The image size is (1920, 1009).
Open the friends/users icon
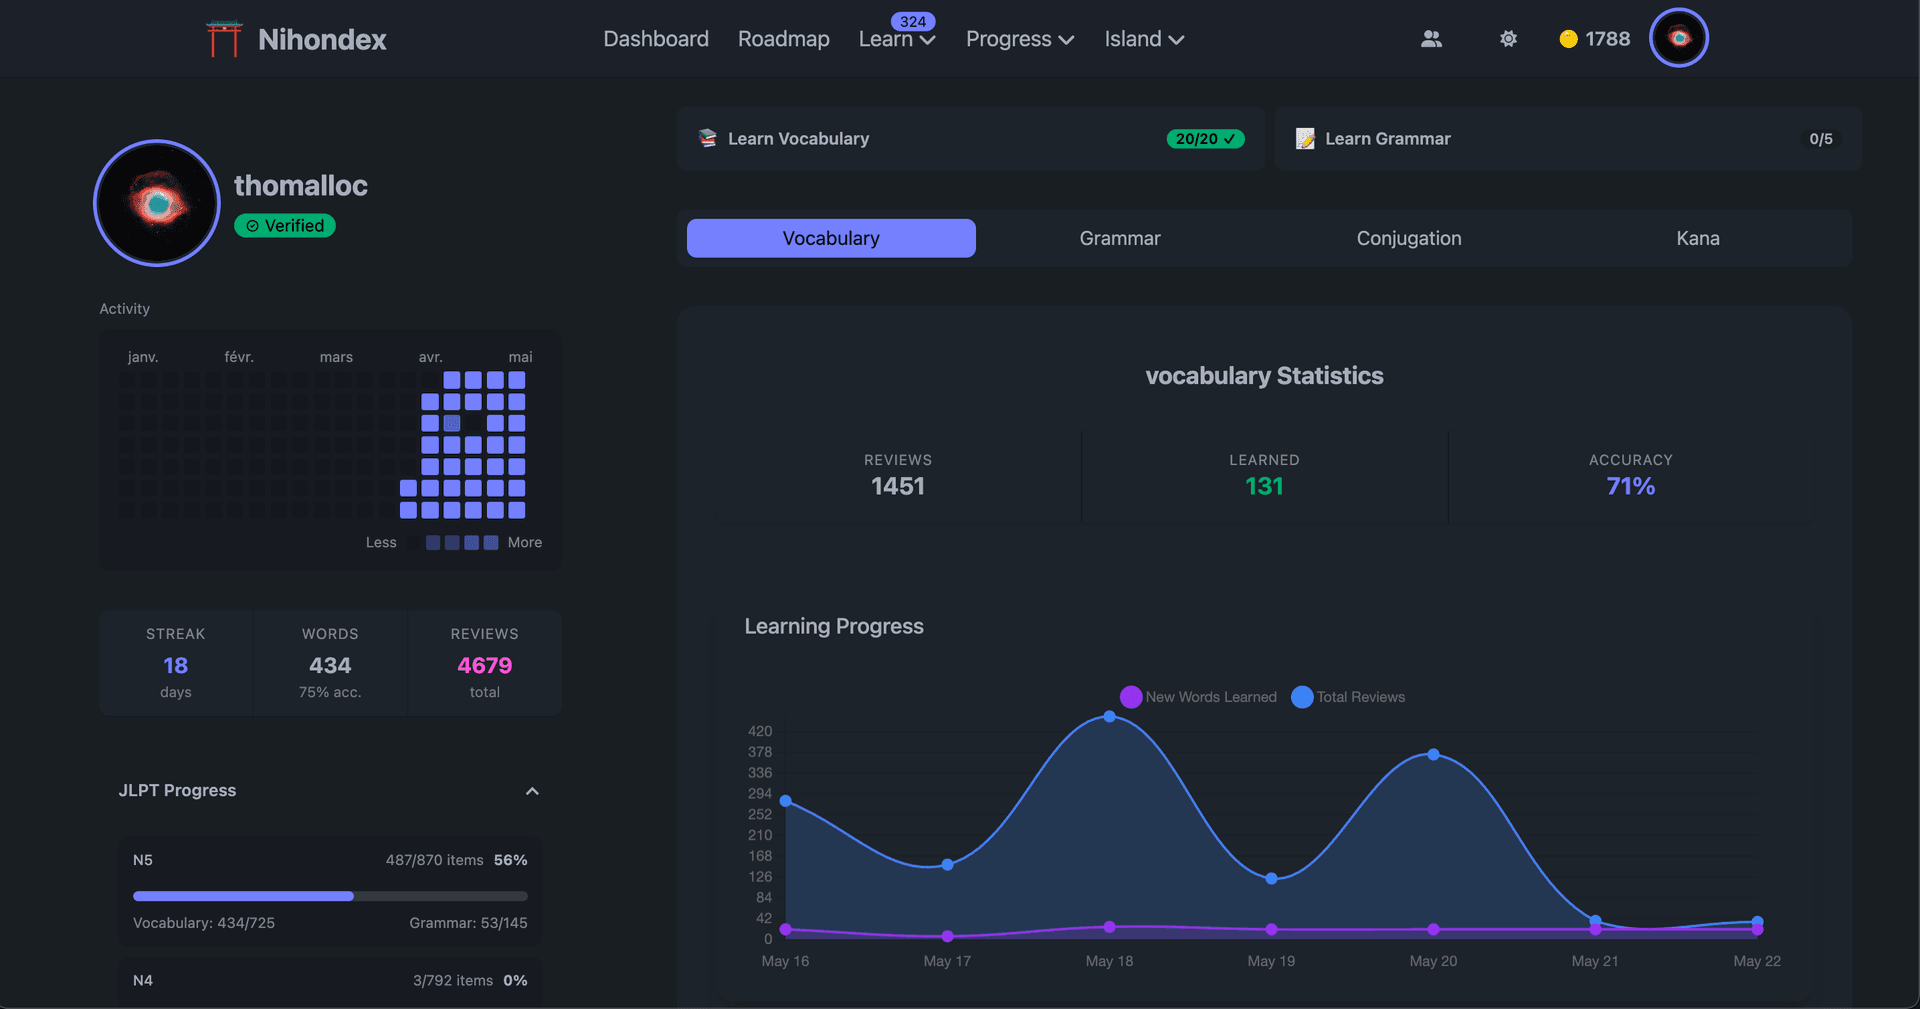[x=1431, y=39]
